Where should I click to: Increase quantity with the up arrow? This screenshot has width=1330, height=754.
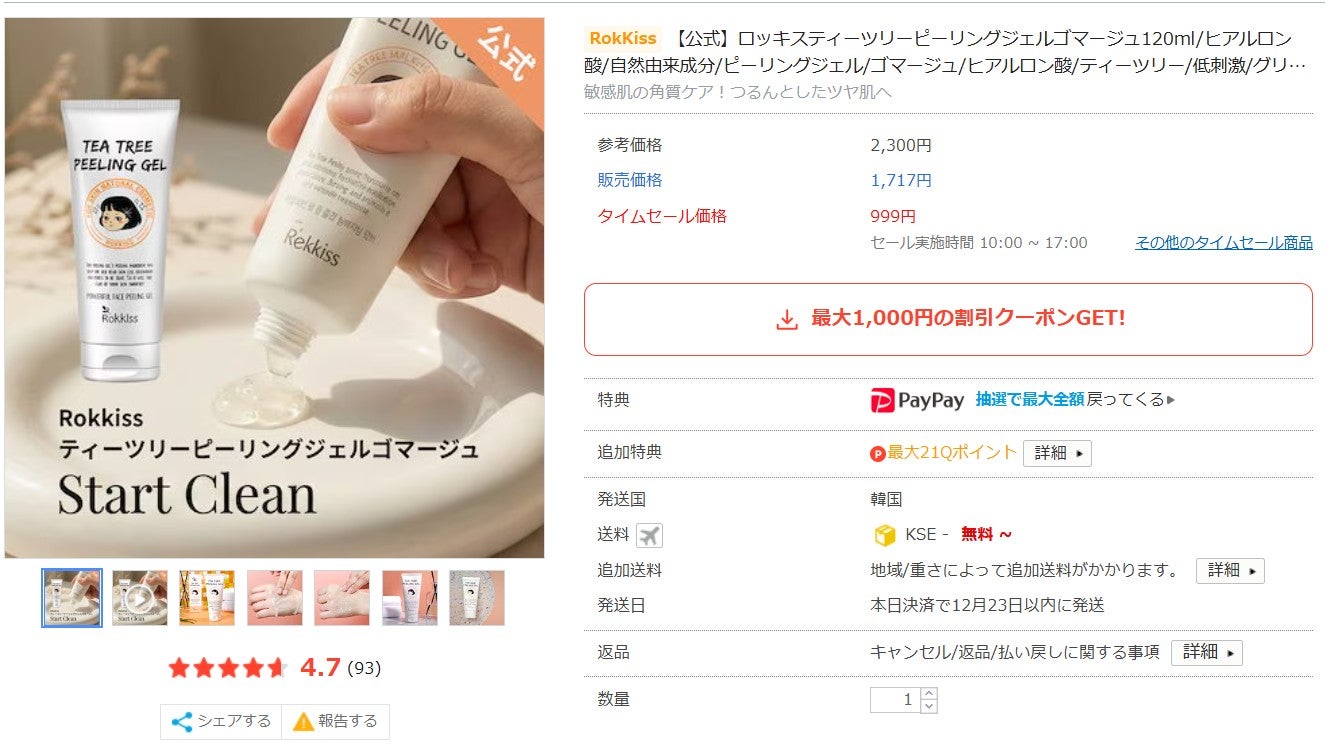click(x=929, y=693)
